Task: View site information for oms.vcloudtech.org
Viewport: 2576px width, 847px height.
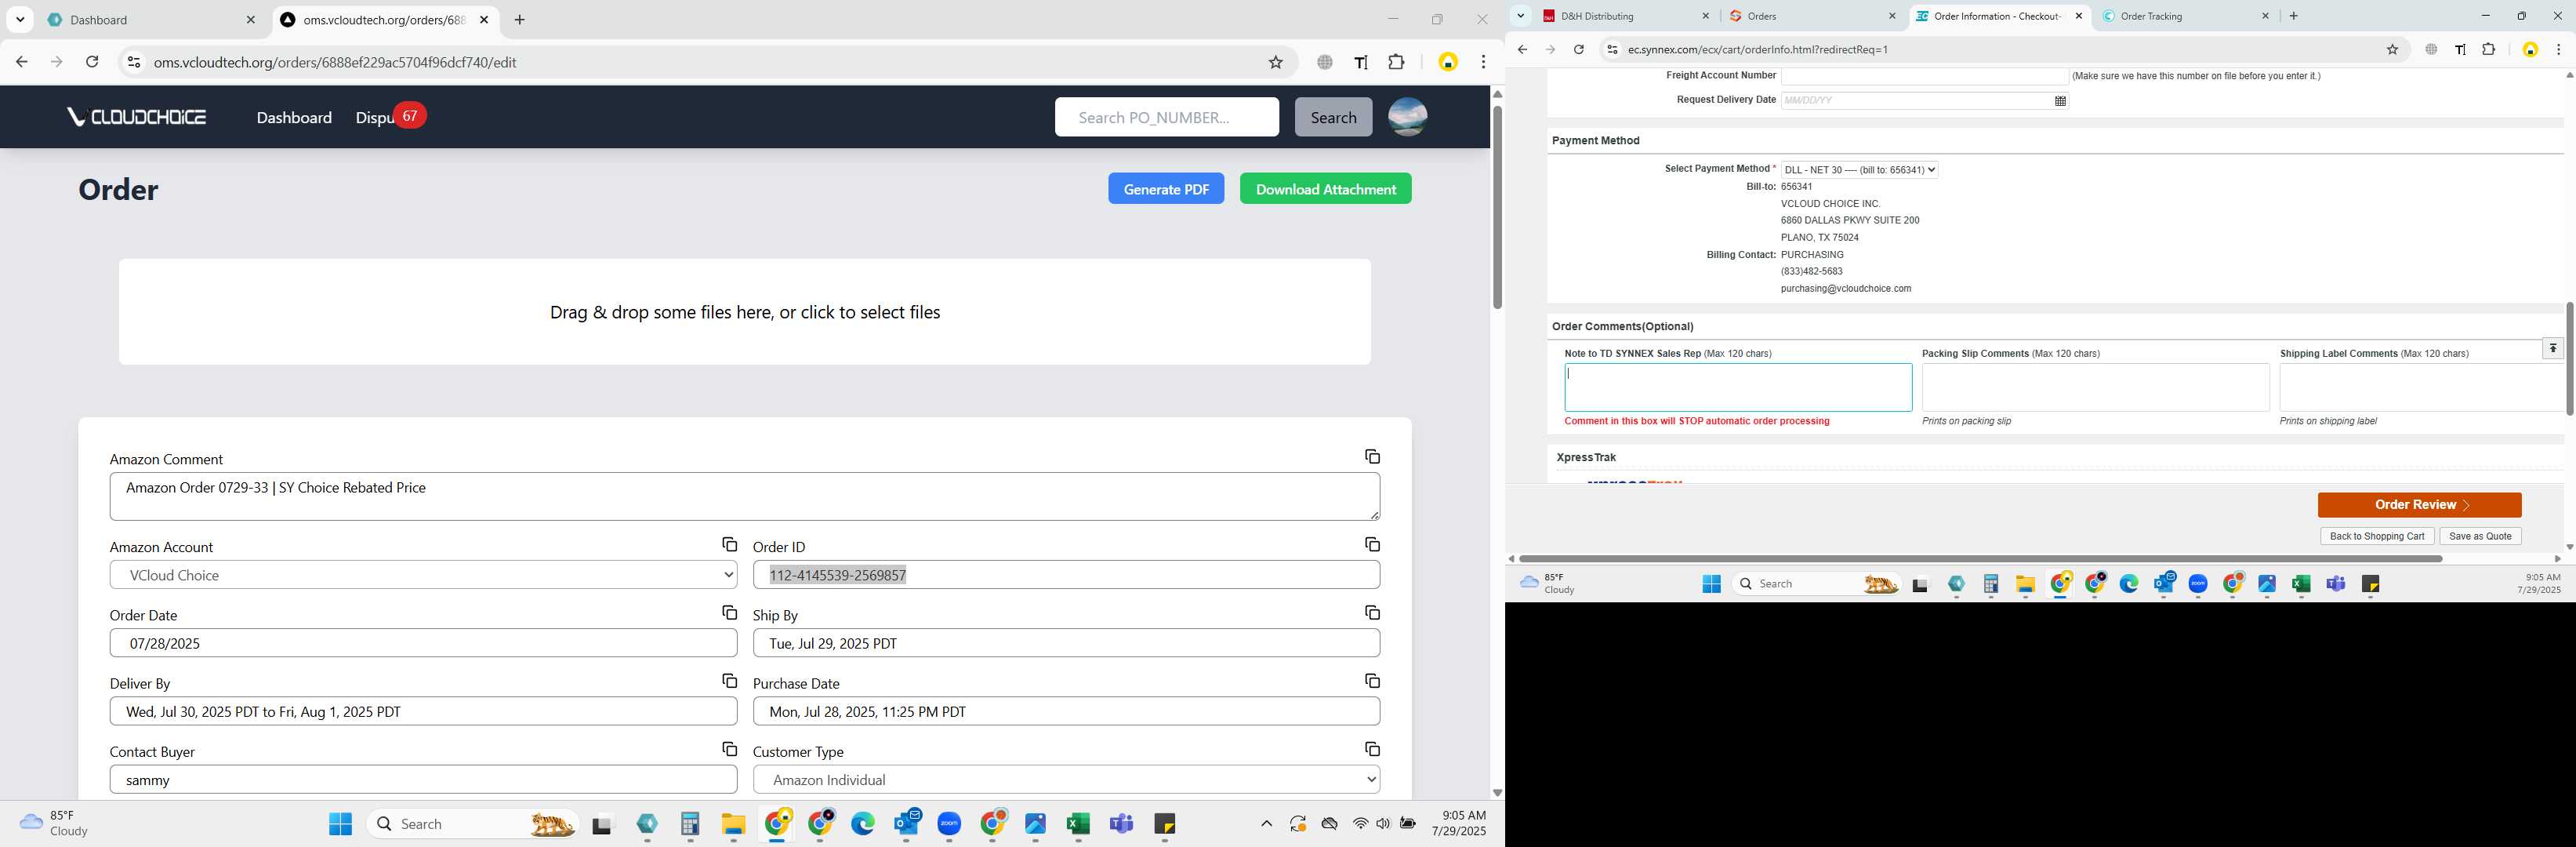Action: (x=133, y=62)
